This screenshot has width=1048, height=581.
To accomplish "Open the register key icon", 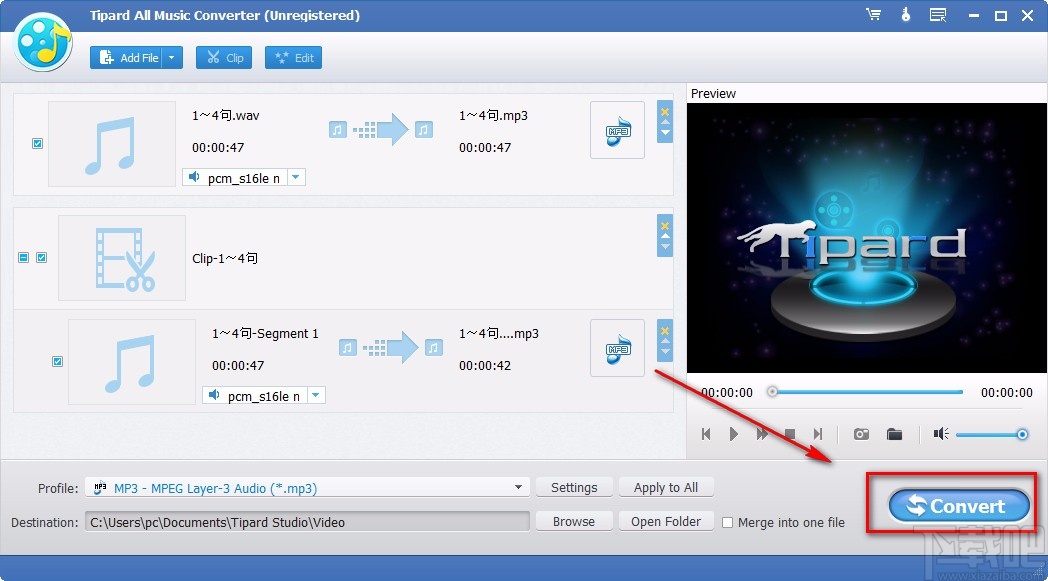I will coord(906,14).
